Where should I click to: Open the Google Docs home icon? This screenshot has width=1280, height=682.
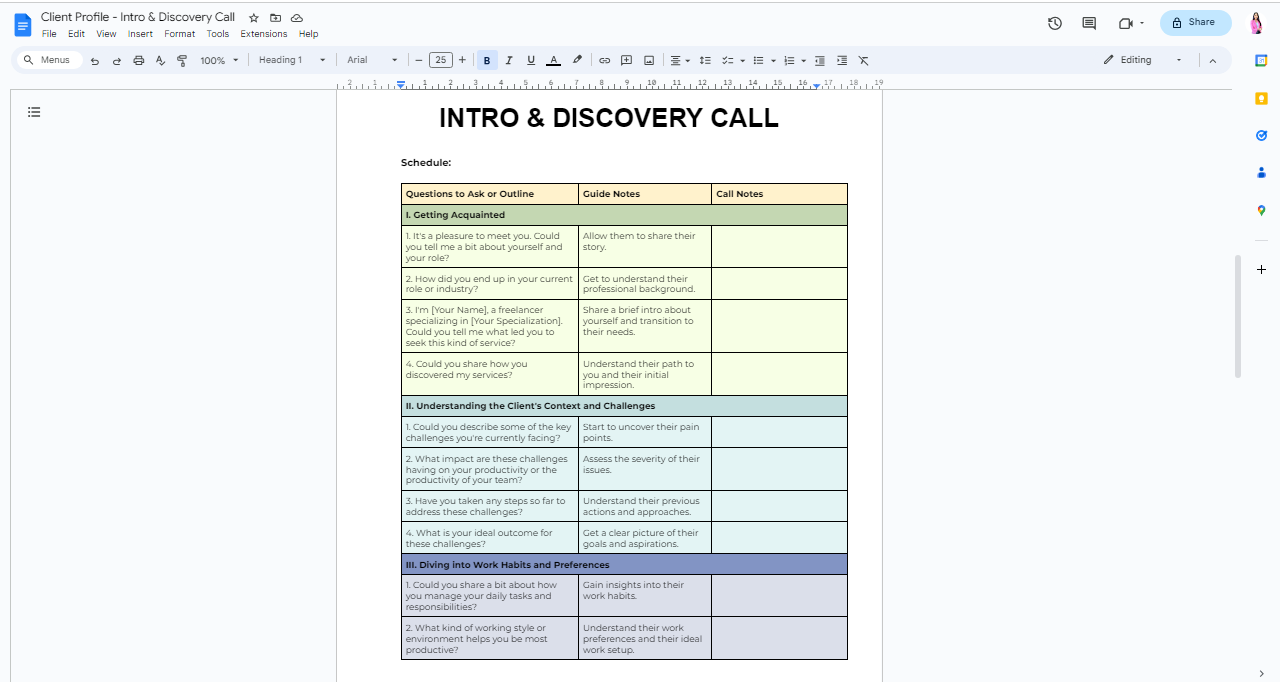(22, 25)
